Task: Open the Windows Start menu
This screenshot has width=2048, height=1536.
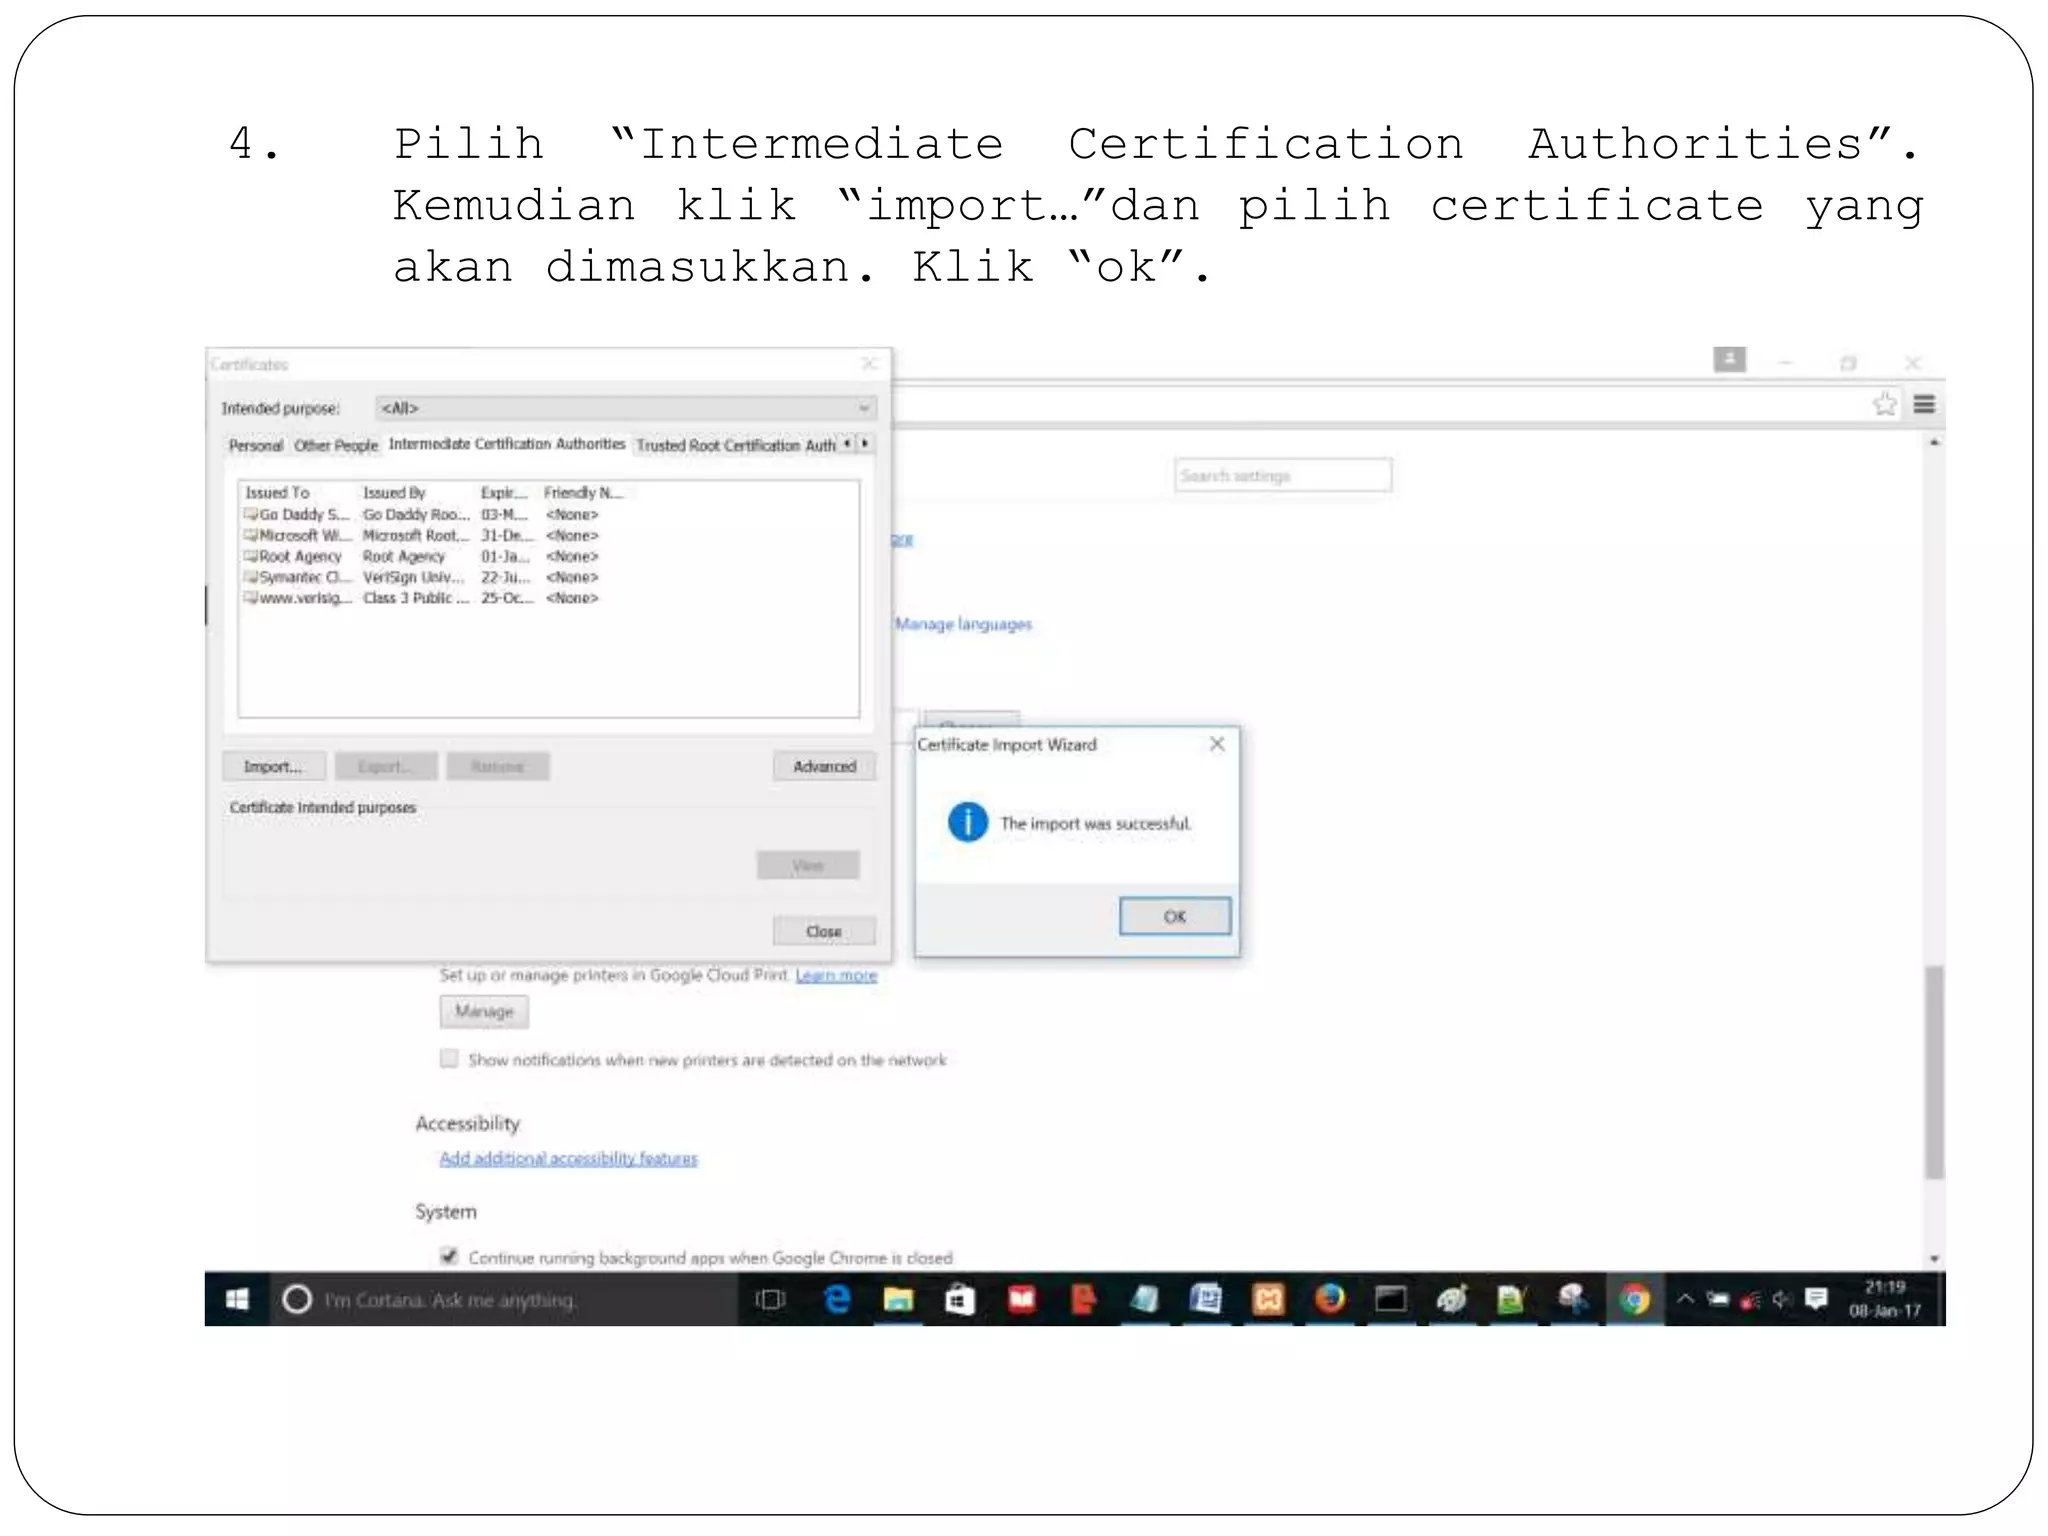Action: pyautogui.click(x=237, y=1299)
